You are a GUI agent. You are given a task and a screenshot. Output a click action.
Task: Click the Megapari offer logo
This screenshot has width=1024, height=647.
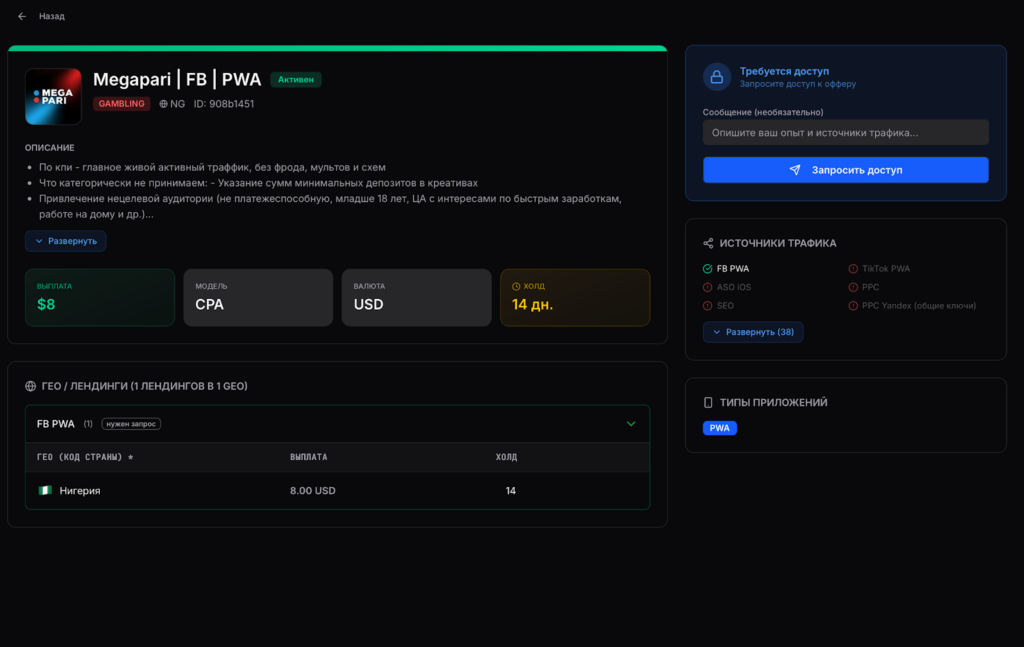pyautogui.click(x=53, y=97)
